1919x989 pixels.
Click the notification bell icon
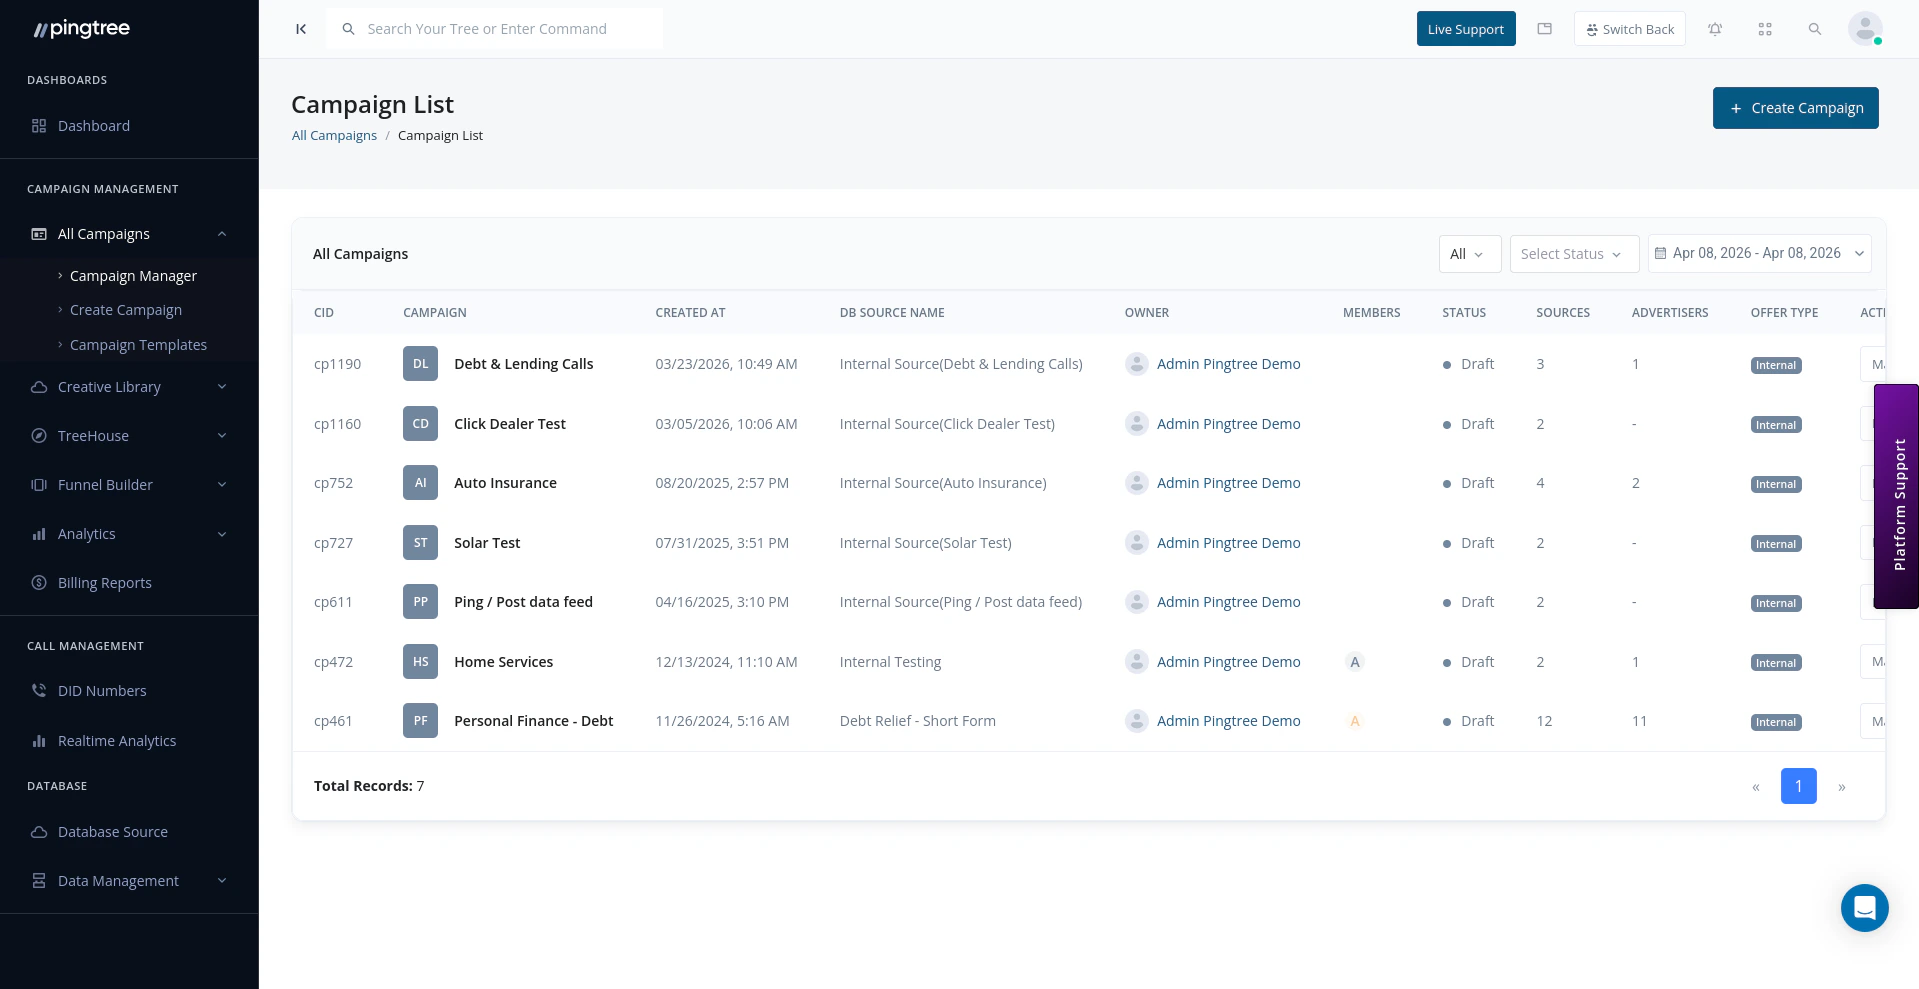1715,29
